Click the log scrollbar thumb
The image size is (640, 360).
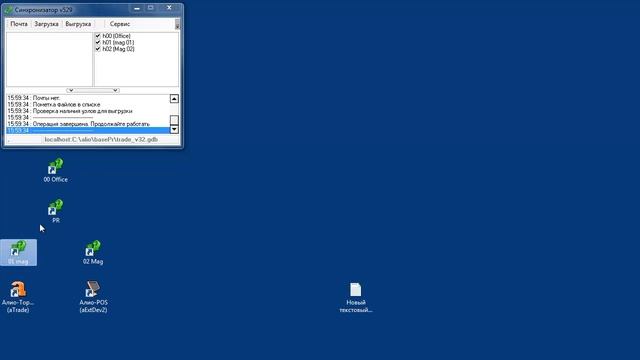174,120
